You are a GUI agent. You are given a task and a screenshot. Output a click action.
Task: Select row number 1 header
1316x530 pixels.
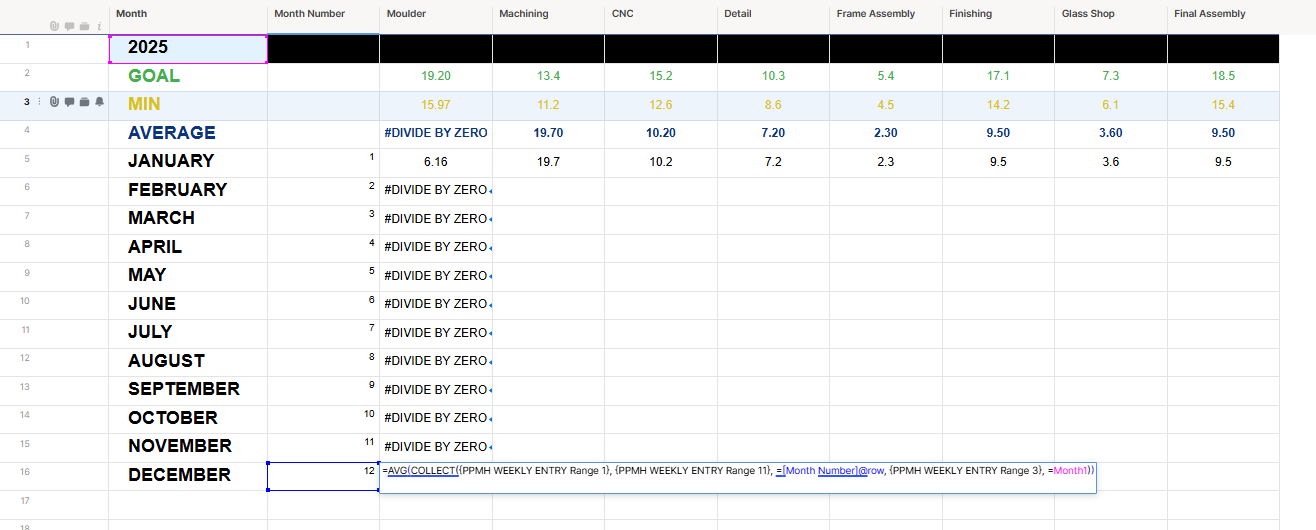point(27,46)
